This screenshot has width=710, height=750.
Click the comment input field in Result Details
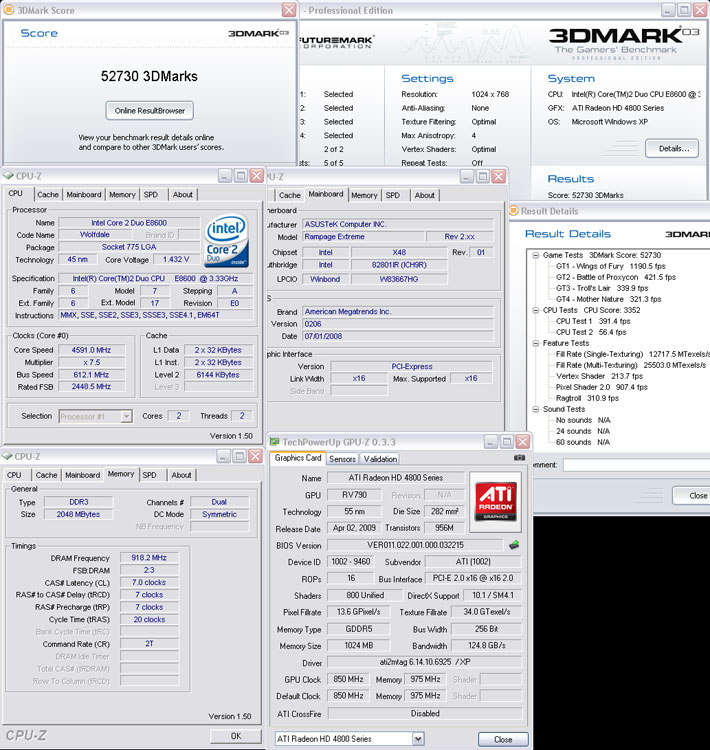coord(636,465)
